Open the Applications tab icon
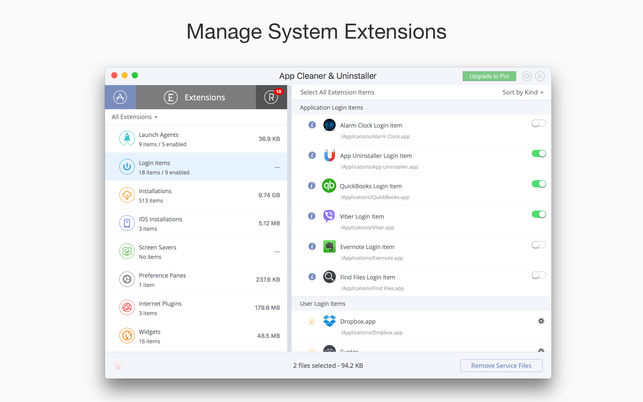 120,97
